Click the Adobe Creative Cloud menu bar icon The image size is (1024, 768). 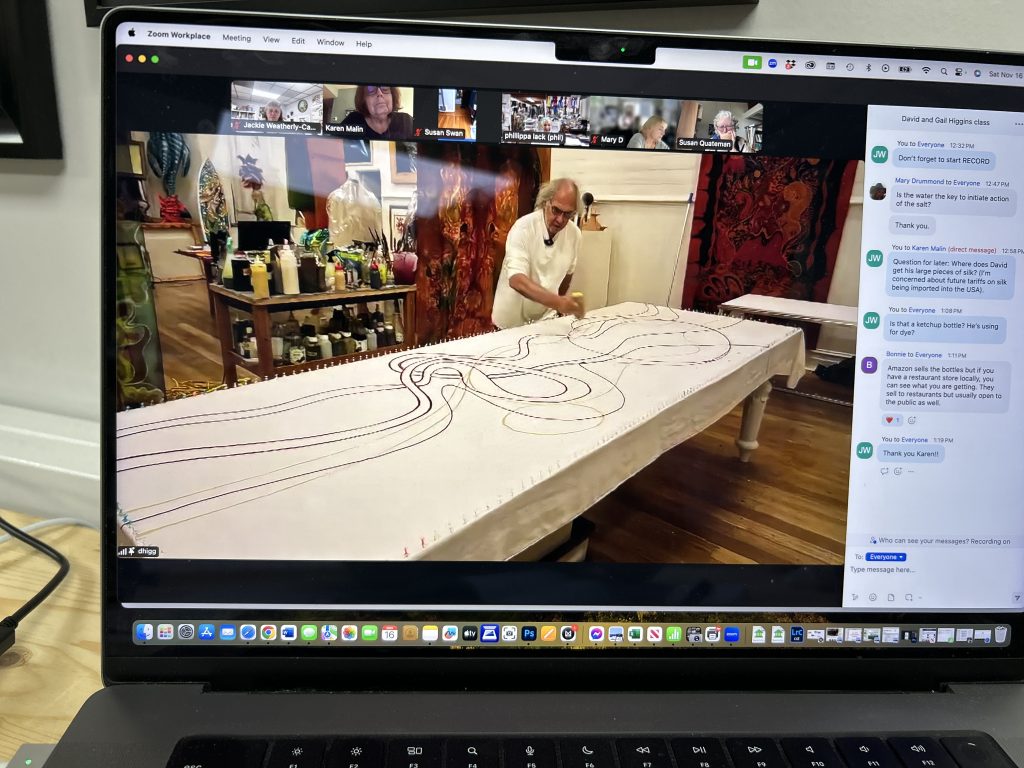tap(809, 64)
